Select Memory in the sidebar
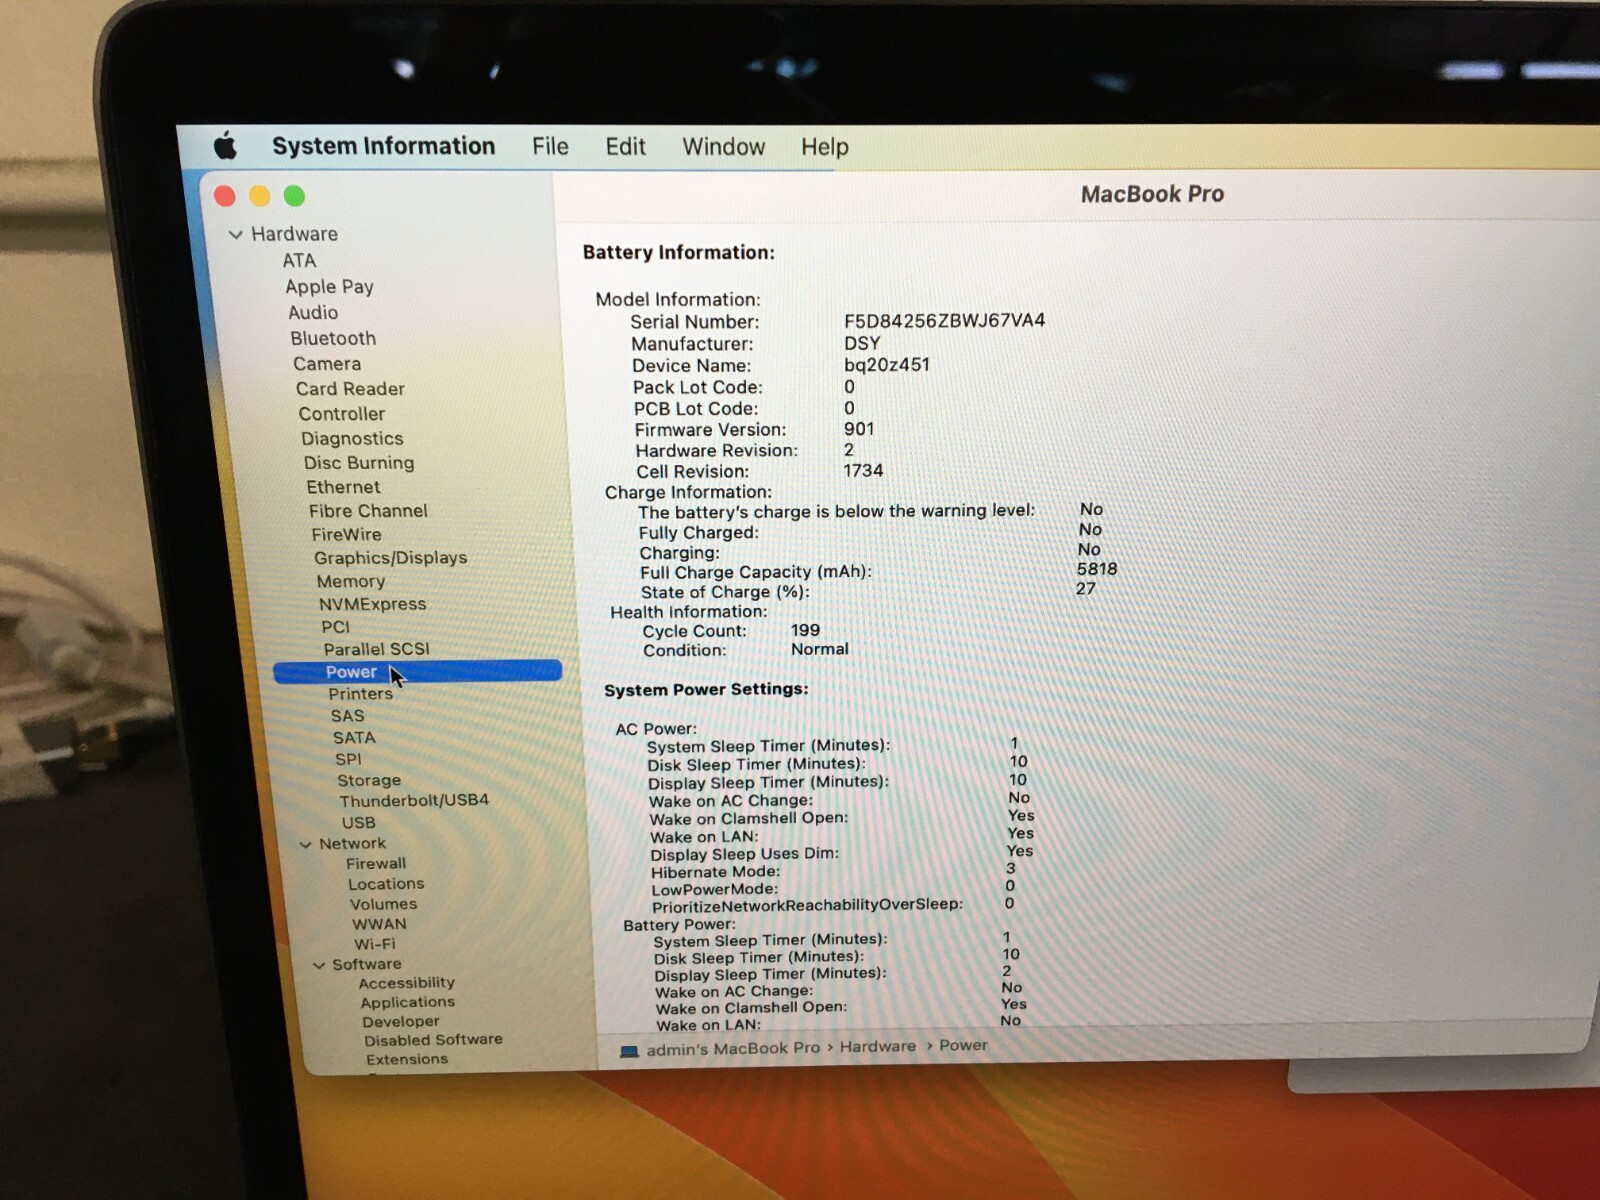Screen dimensions: 1600x1200 pyautogui.click(x=350, y=582)
